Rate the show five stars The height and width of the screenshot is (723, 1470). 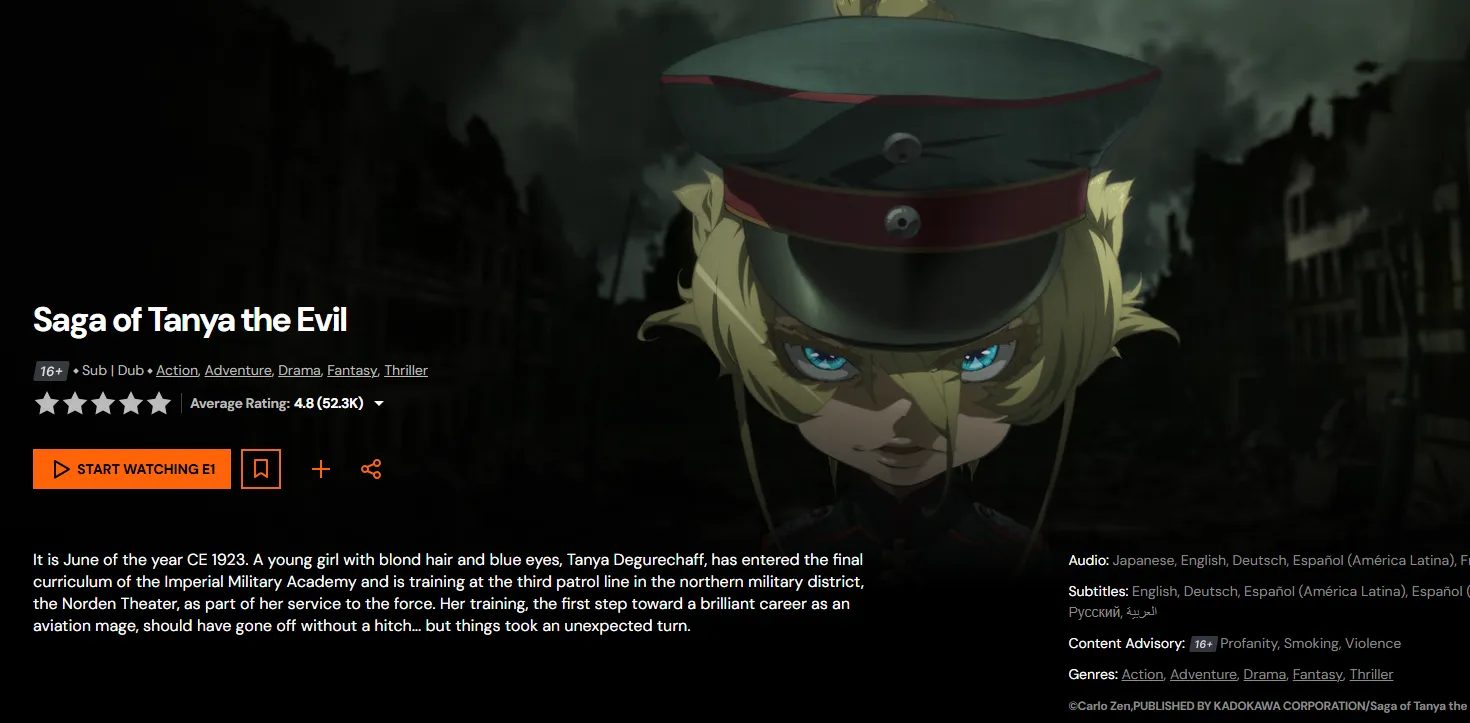tap(159, 404)
